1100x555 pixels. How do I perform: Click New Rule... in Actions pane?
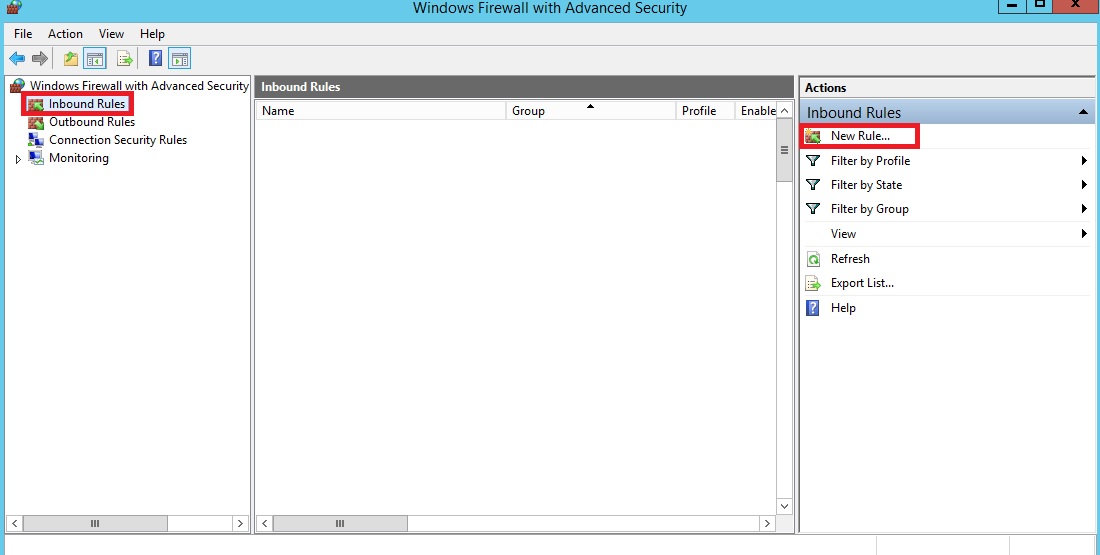[860, 136]
